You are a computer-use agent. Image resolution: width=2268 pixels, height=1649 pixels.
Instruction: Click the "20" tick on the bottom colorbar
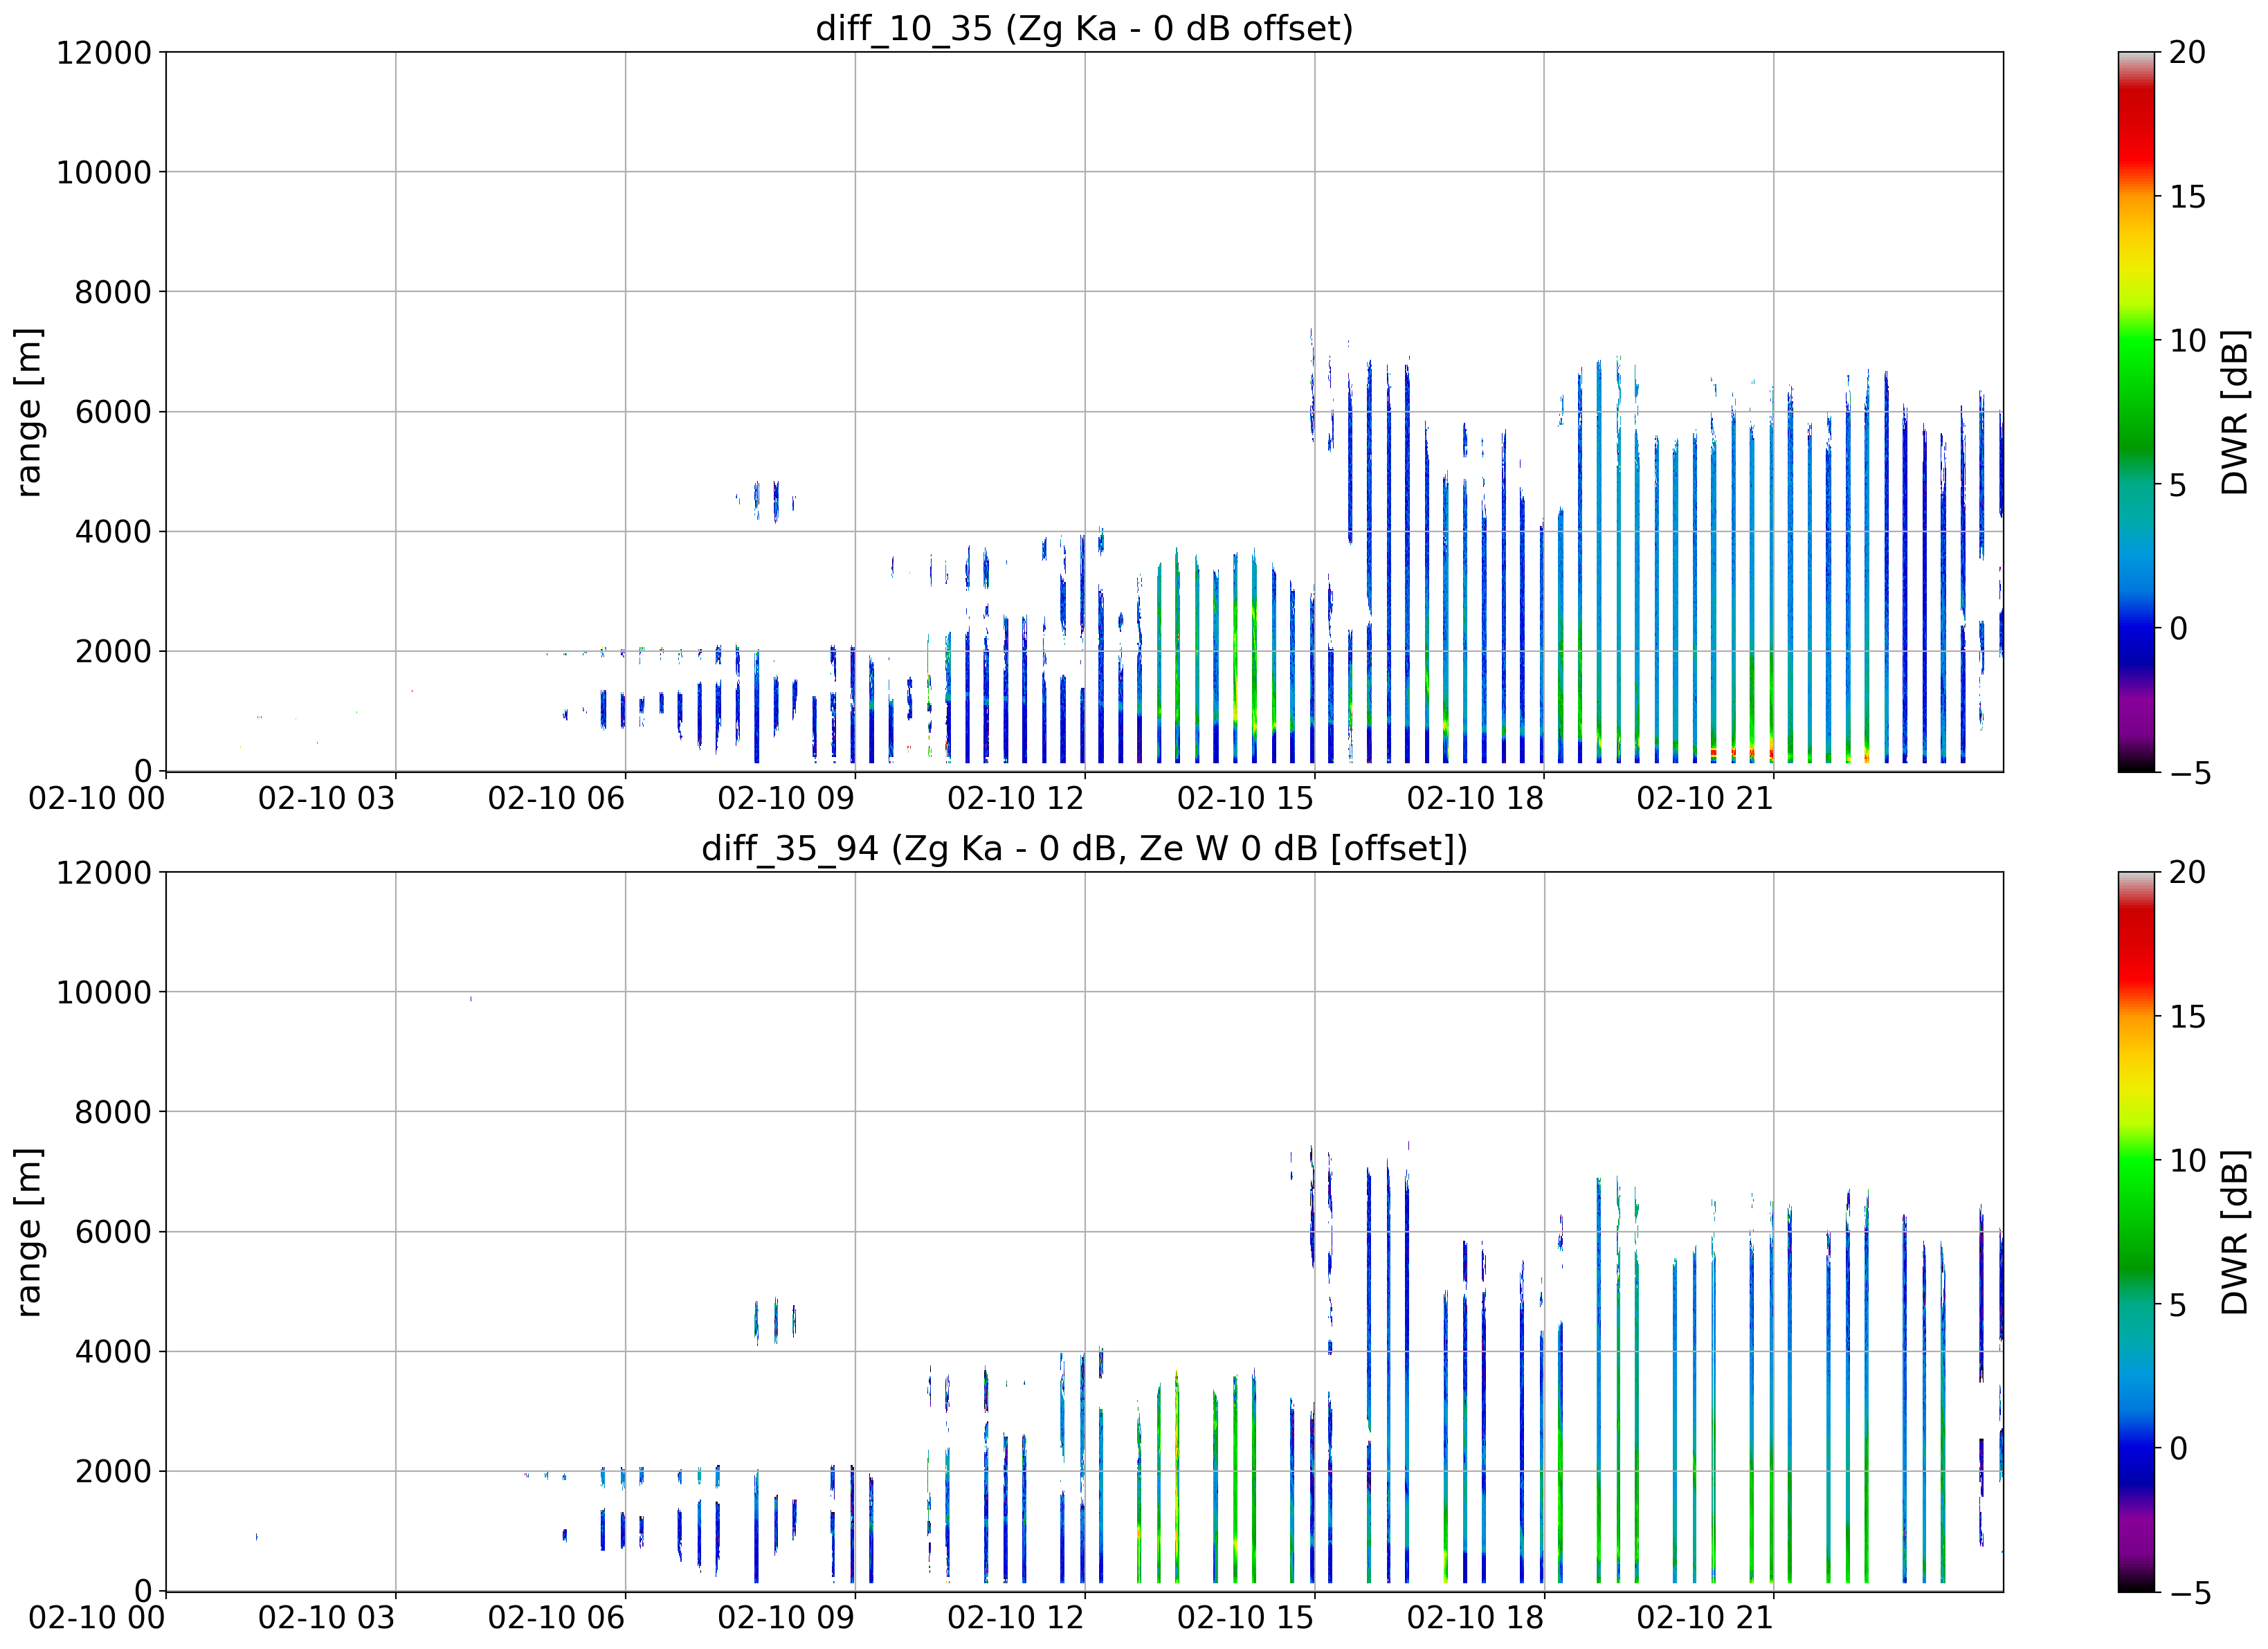coord(2188,872)
